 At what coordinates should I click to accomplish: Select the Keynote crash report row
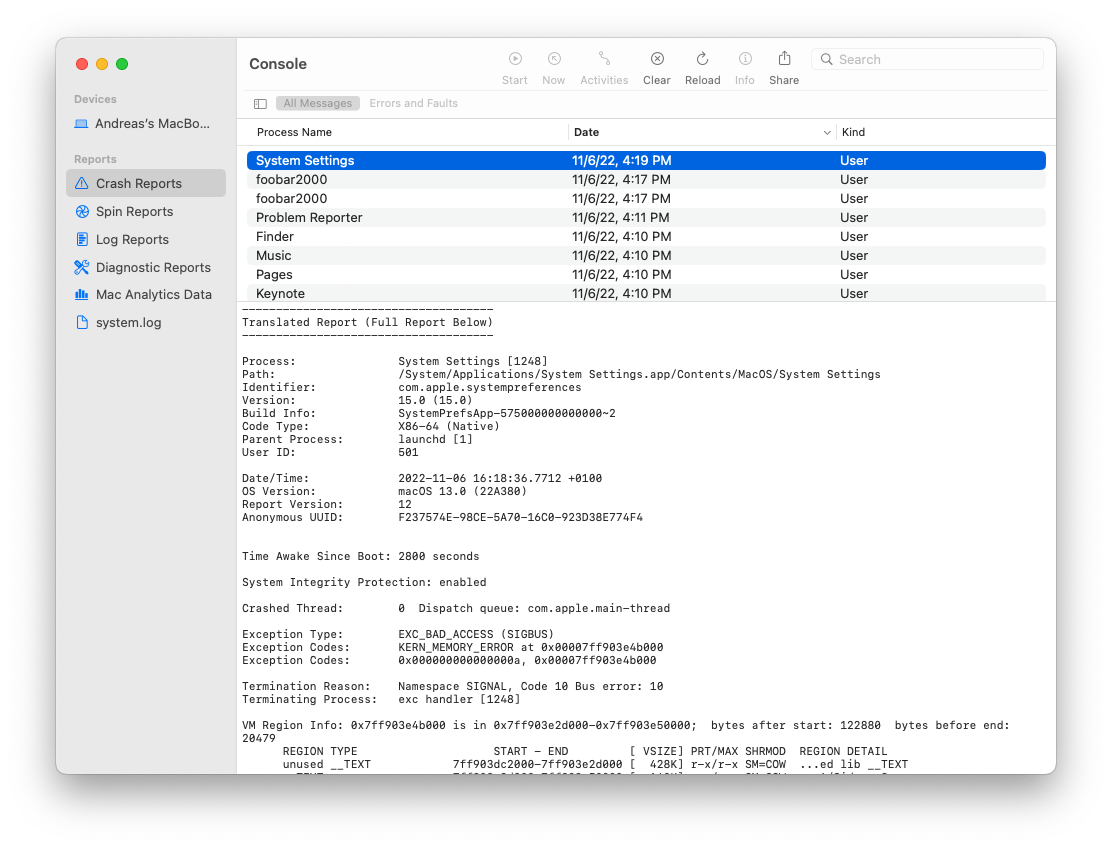coord(646,293)
